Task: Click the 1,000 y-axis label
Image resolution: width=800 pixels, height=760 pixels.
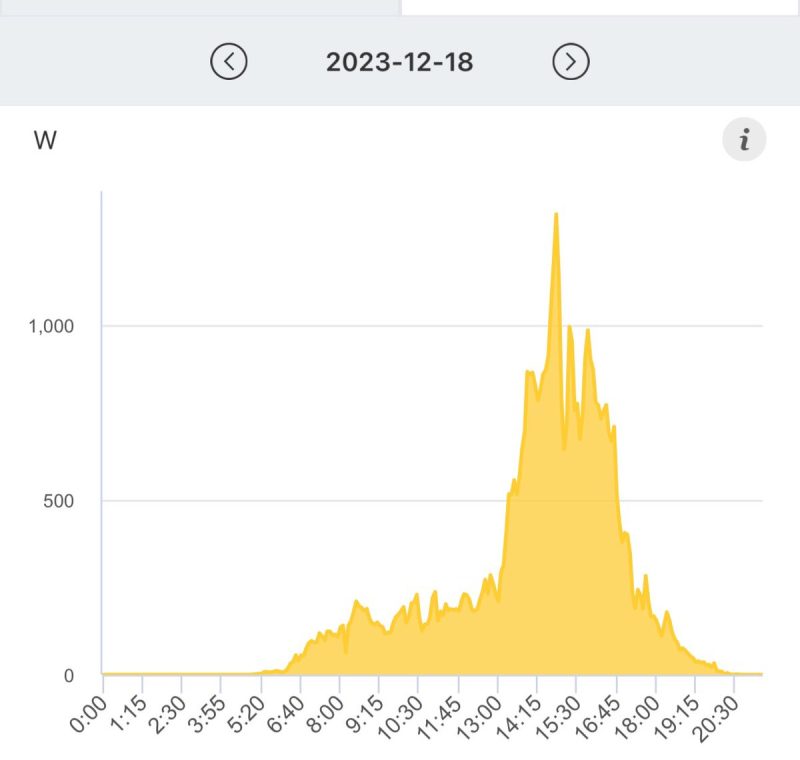Action: click(52, 326)
